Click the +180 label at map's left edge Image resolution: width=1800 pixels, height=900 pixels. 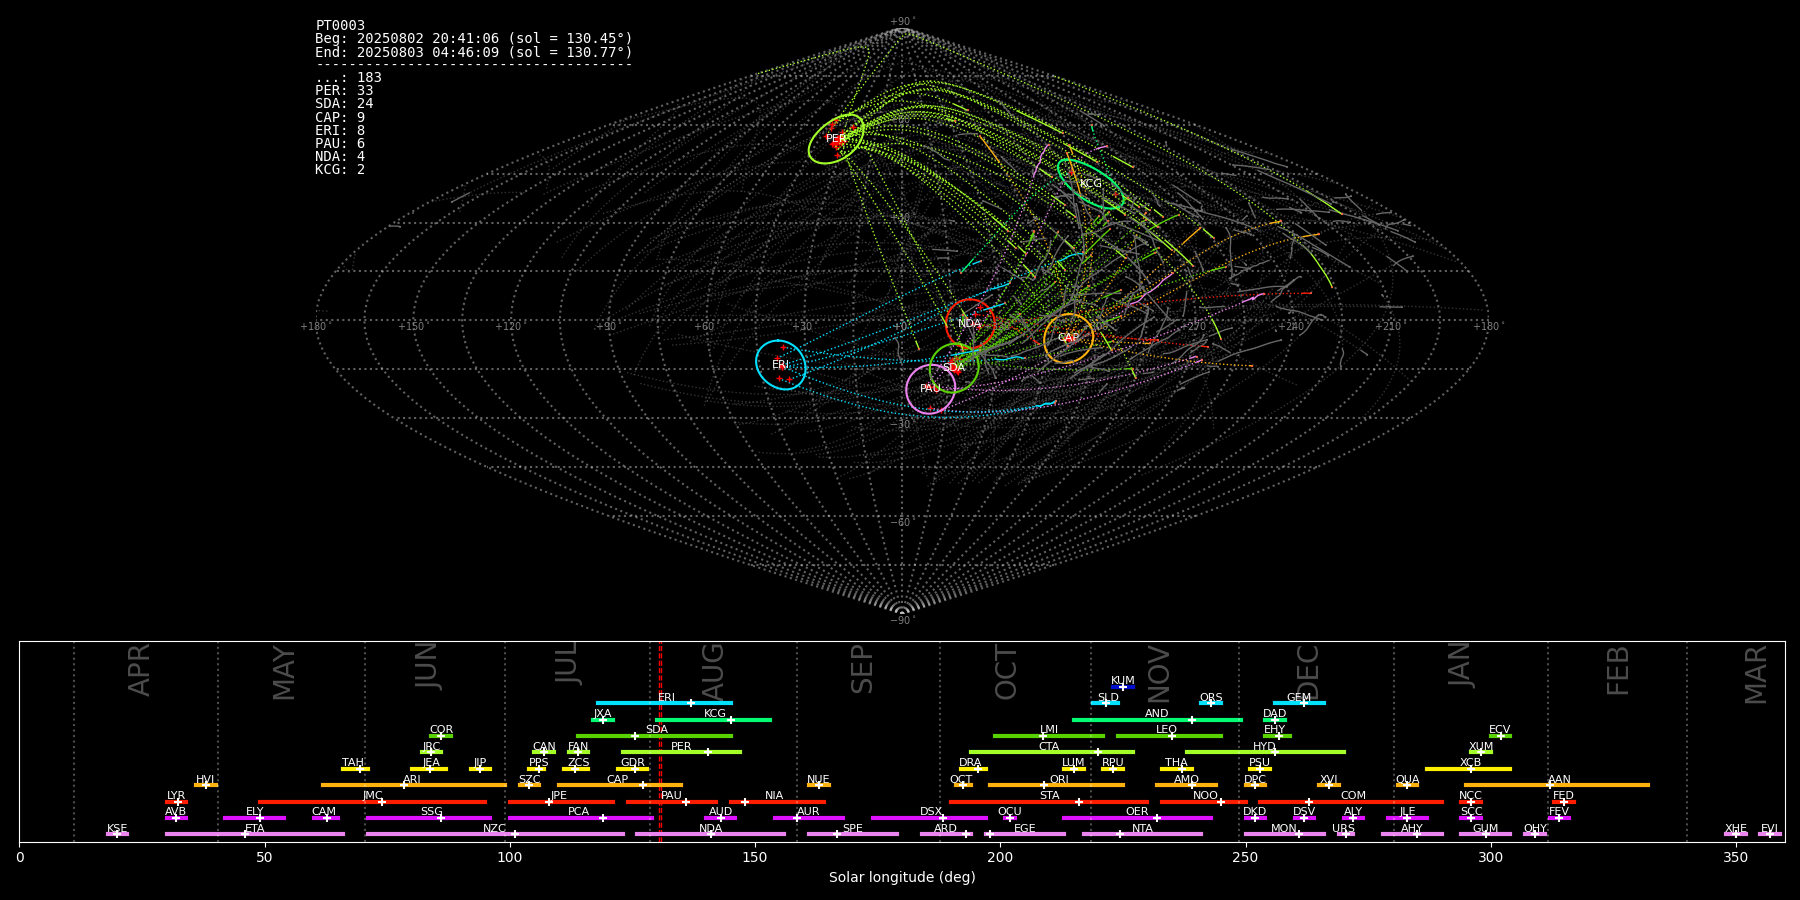click(x=313, y=327)
